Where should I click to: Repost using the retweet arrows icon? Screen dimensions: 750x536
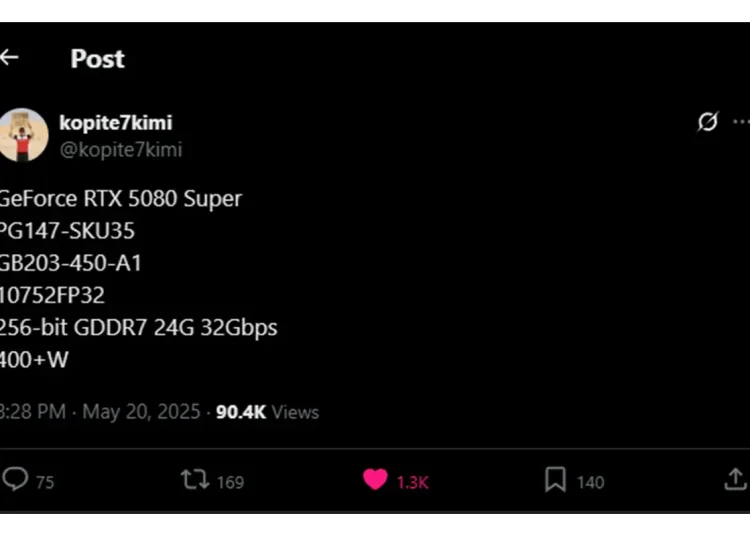tap(195, 479)
